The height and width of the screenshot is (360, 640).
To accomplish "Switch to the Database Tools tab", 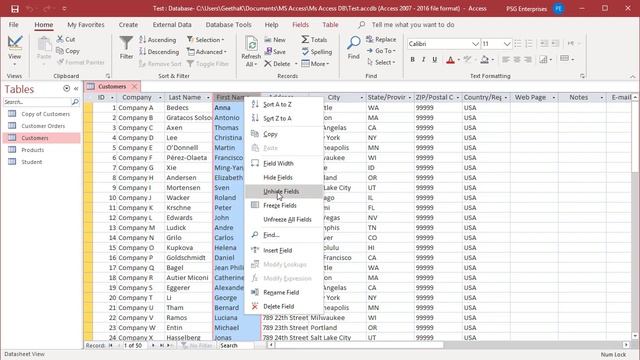I will click(x=229, y=24).
